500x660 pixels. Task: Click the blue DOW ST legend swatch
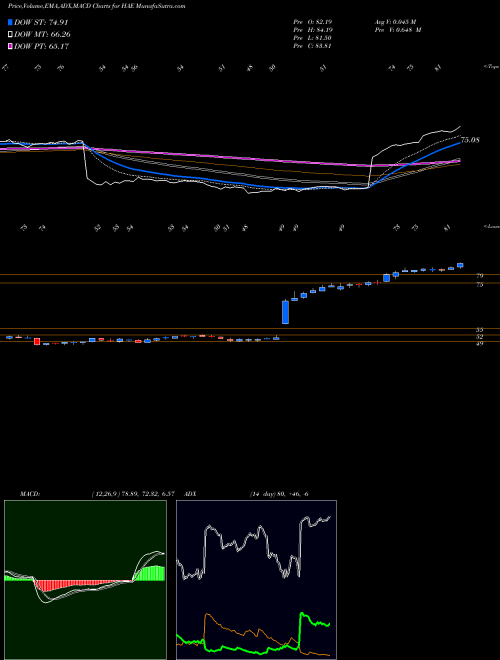tap(11, 23)
